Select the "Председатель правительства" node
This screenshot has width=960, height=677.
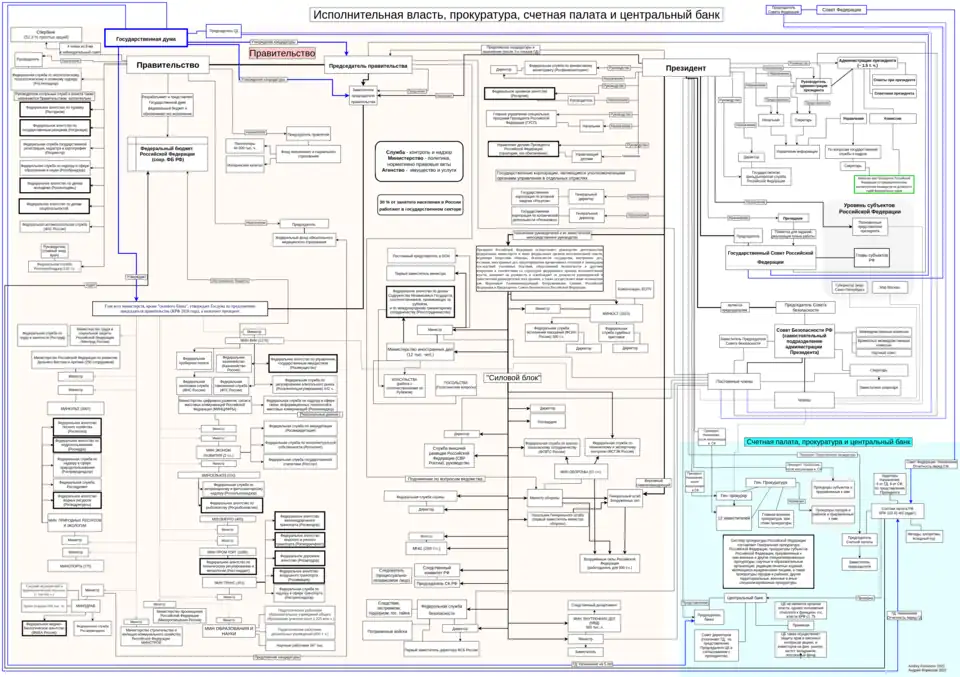coord(369,65)
